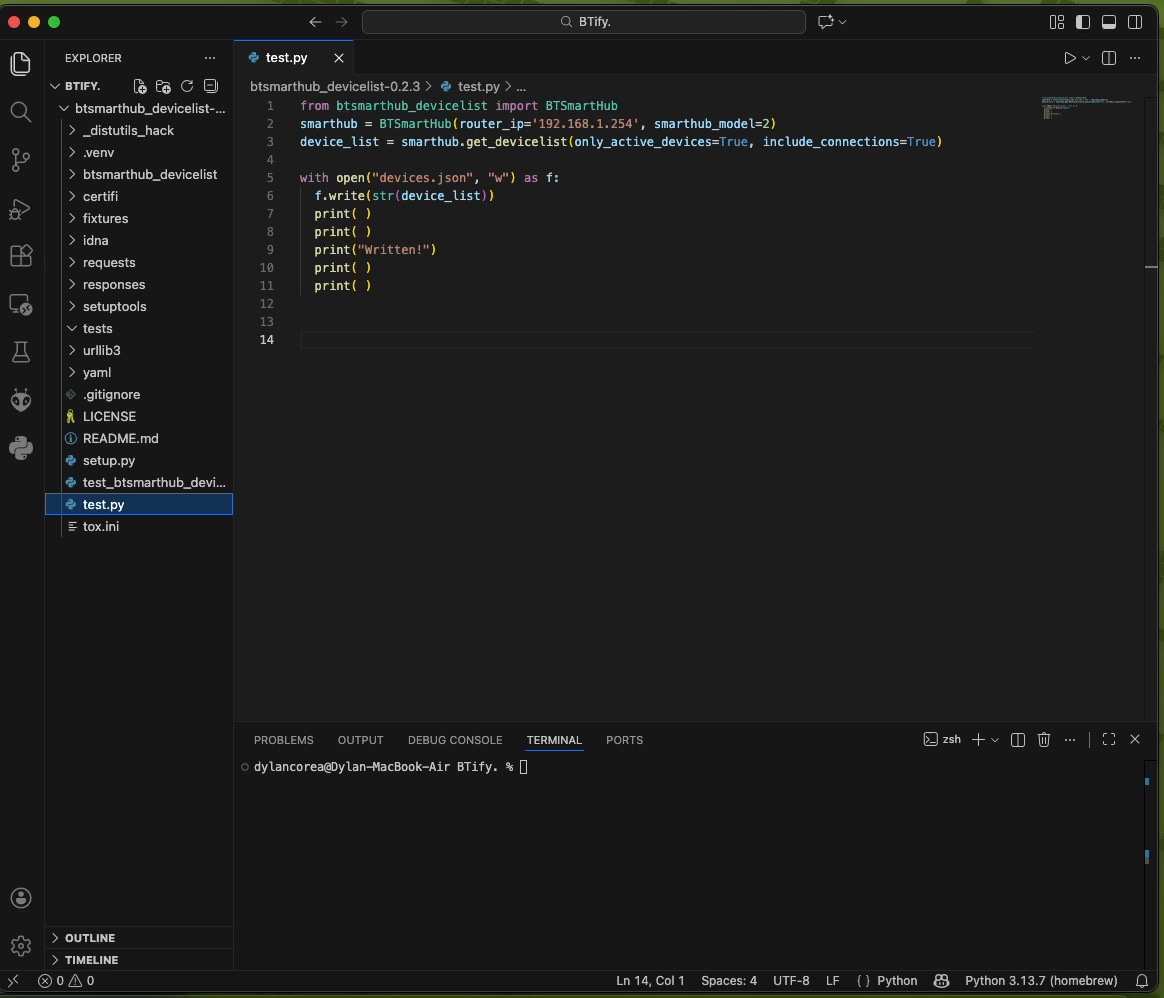This screenshot has width=1164, height=998.
Task: Click the BTify. command center search box
Action: tap(584, 22)
